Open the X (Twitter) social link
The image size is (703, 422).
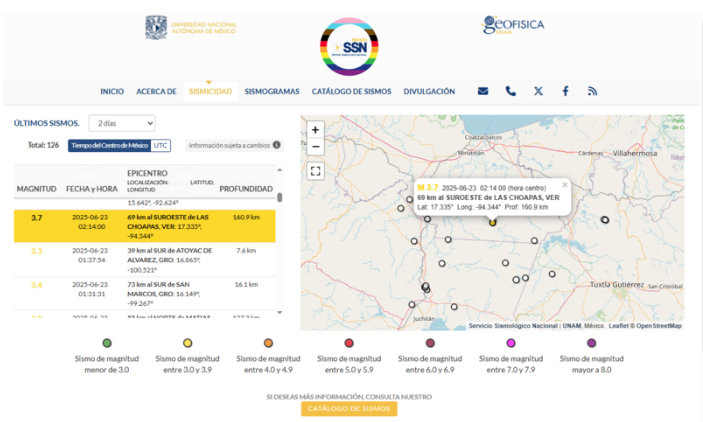(538, 91)
